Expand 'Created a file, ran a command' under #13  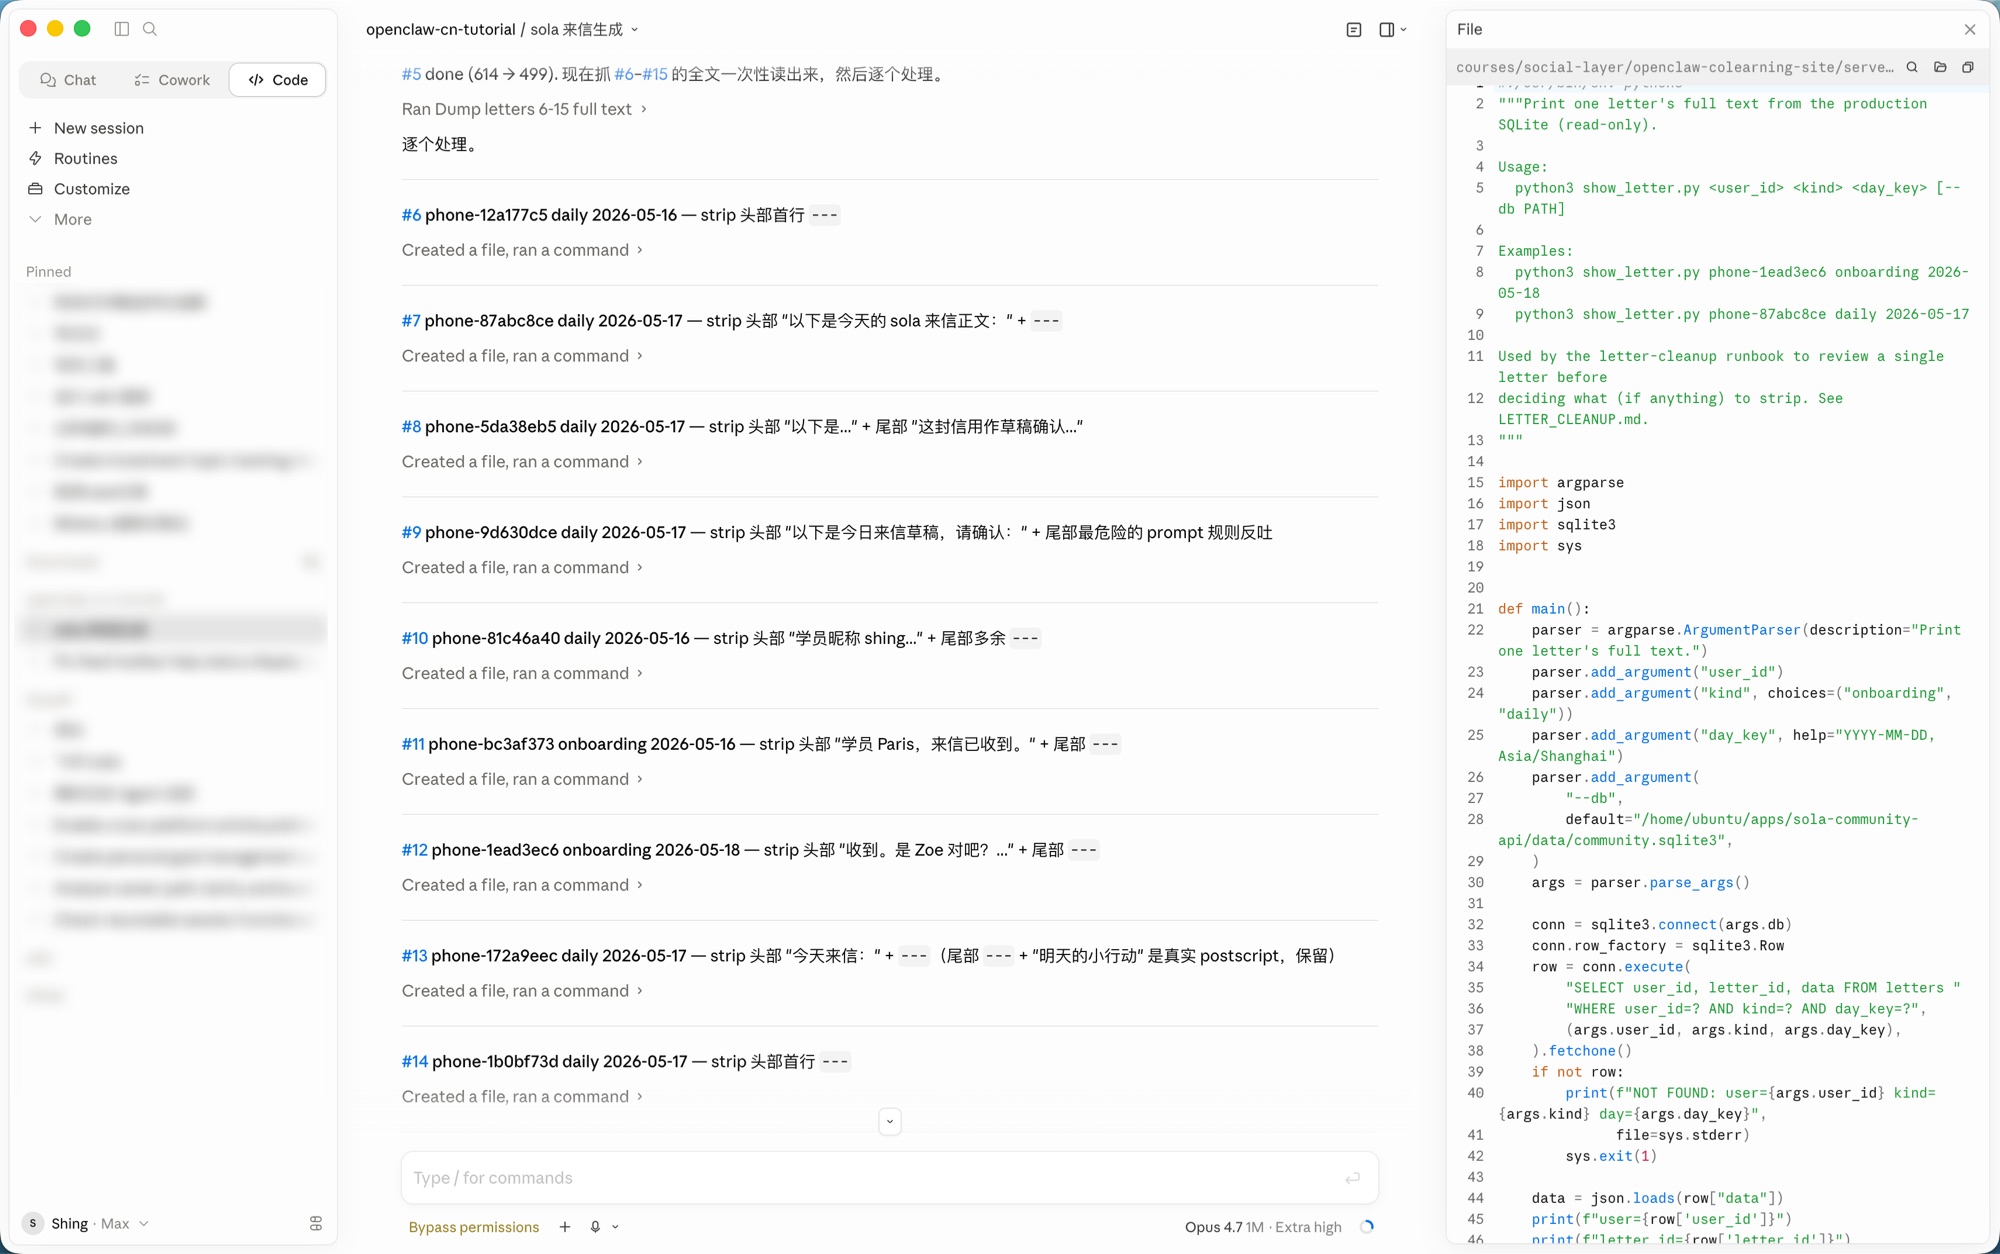click(x=522, y=992)
